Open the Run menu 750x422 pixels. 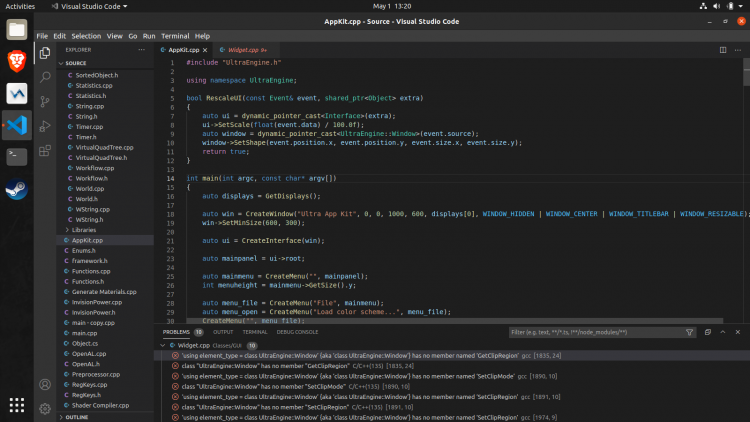(x=149, y=36)
